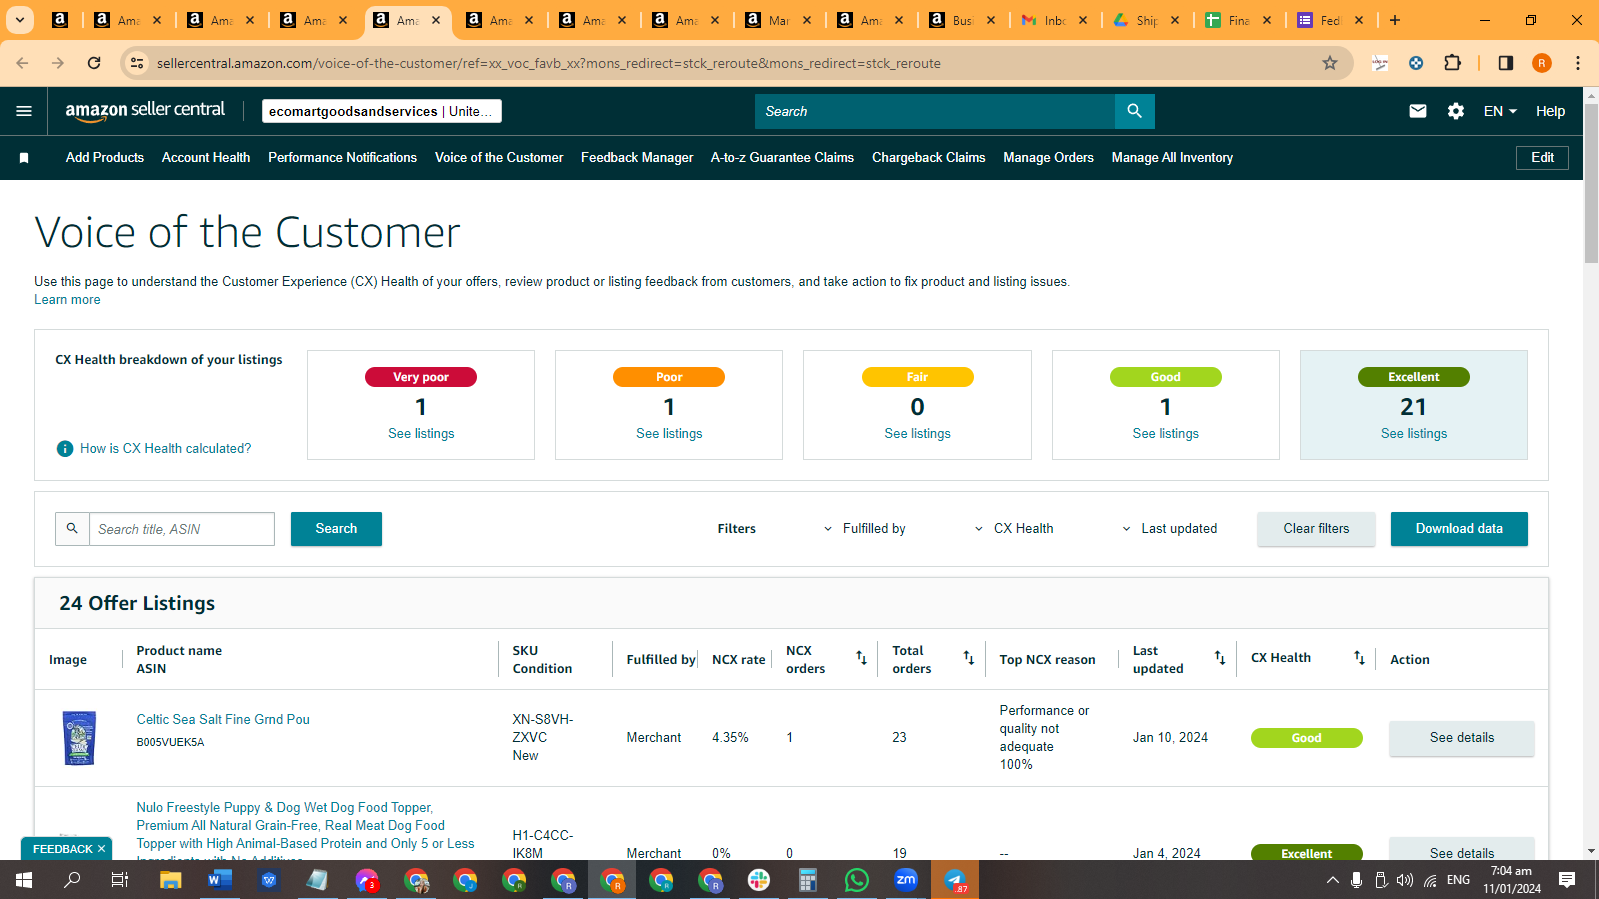Open Help in the Seller Central header

(x=1550, y=111)
